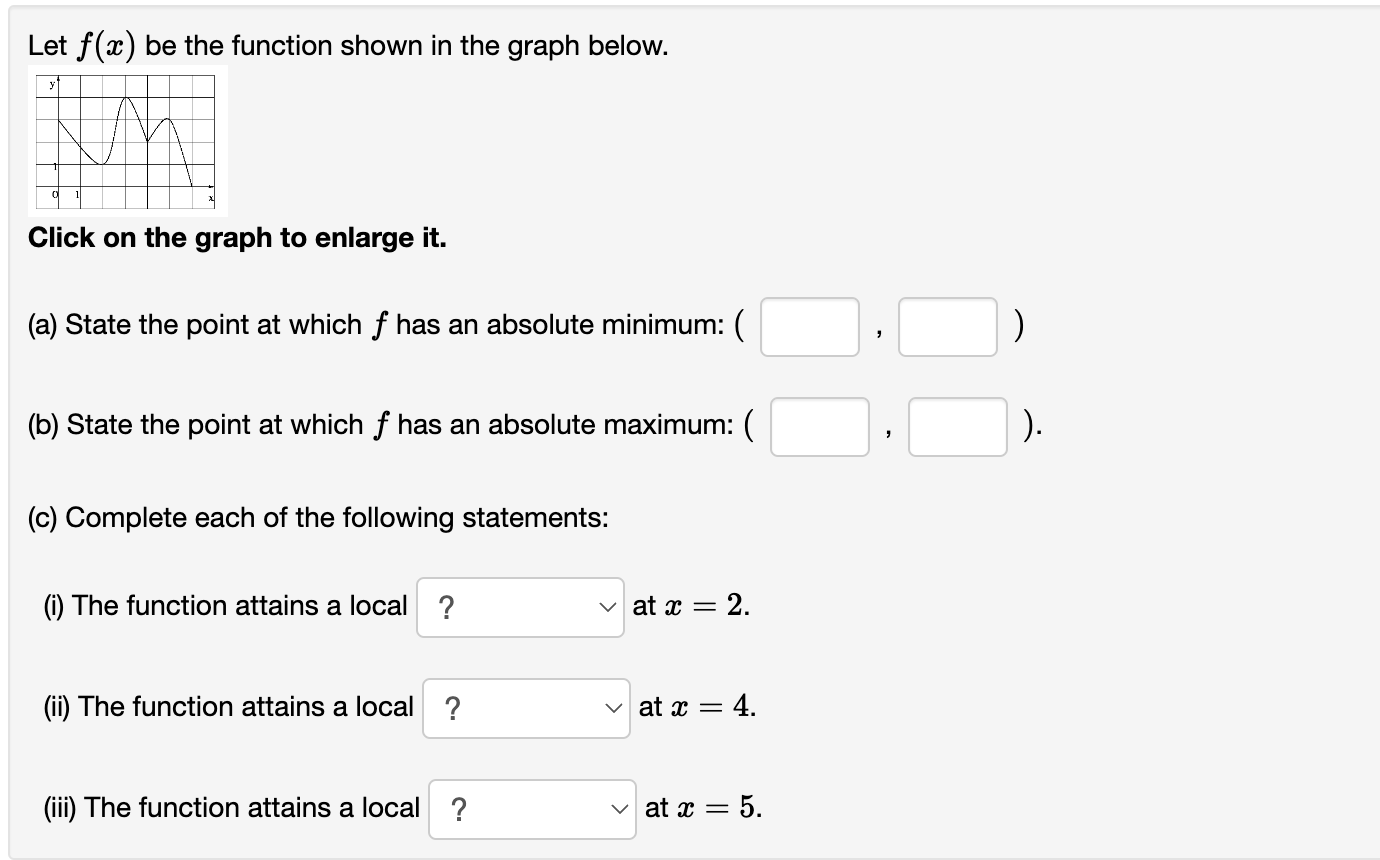Click the chevron icon on the third dropdown
1380x860 pixels.
tap(620, 808)
